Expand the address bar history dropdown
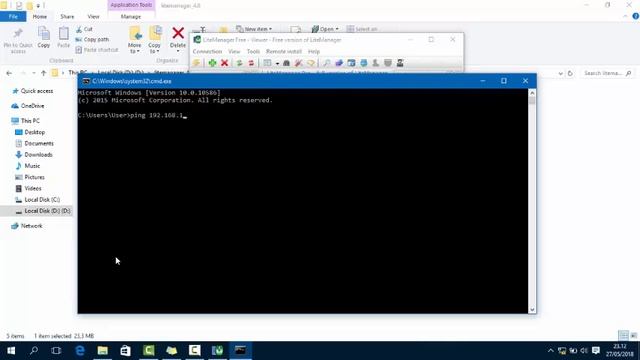 tap(560, 73)
